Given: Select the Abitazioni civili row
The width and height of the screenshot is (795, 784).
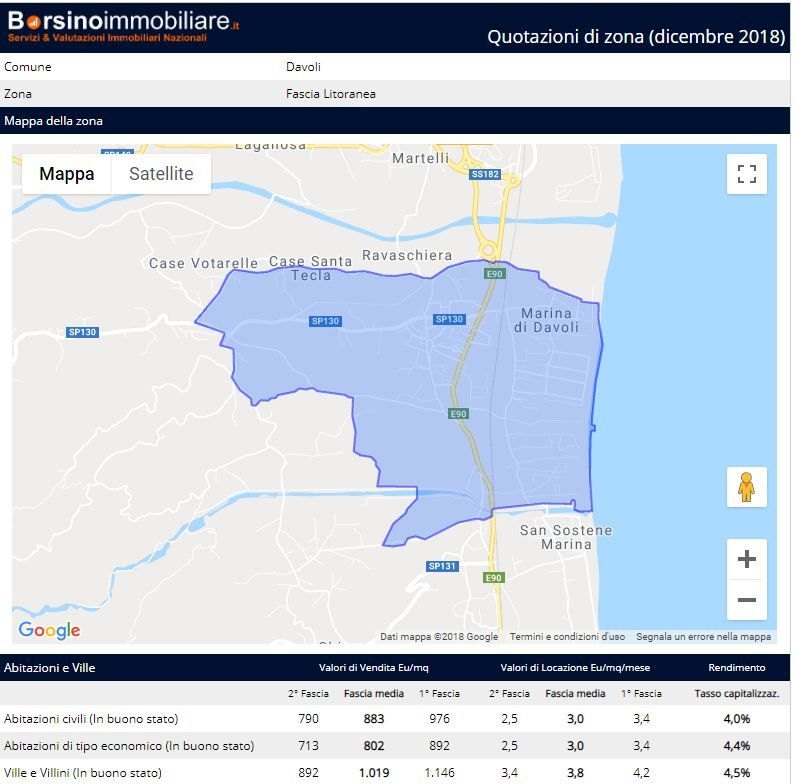Looking at the screenshot, I should pyautogui.click(x=91, y=719).
